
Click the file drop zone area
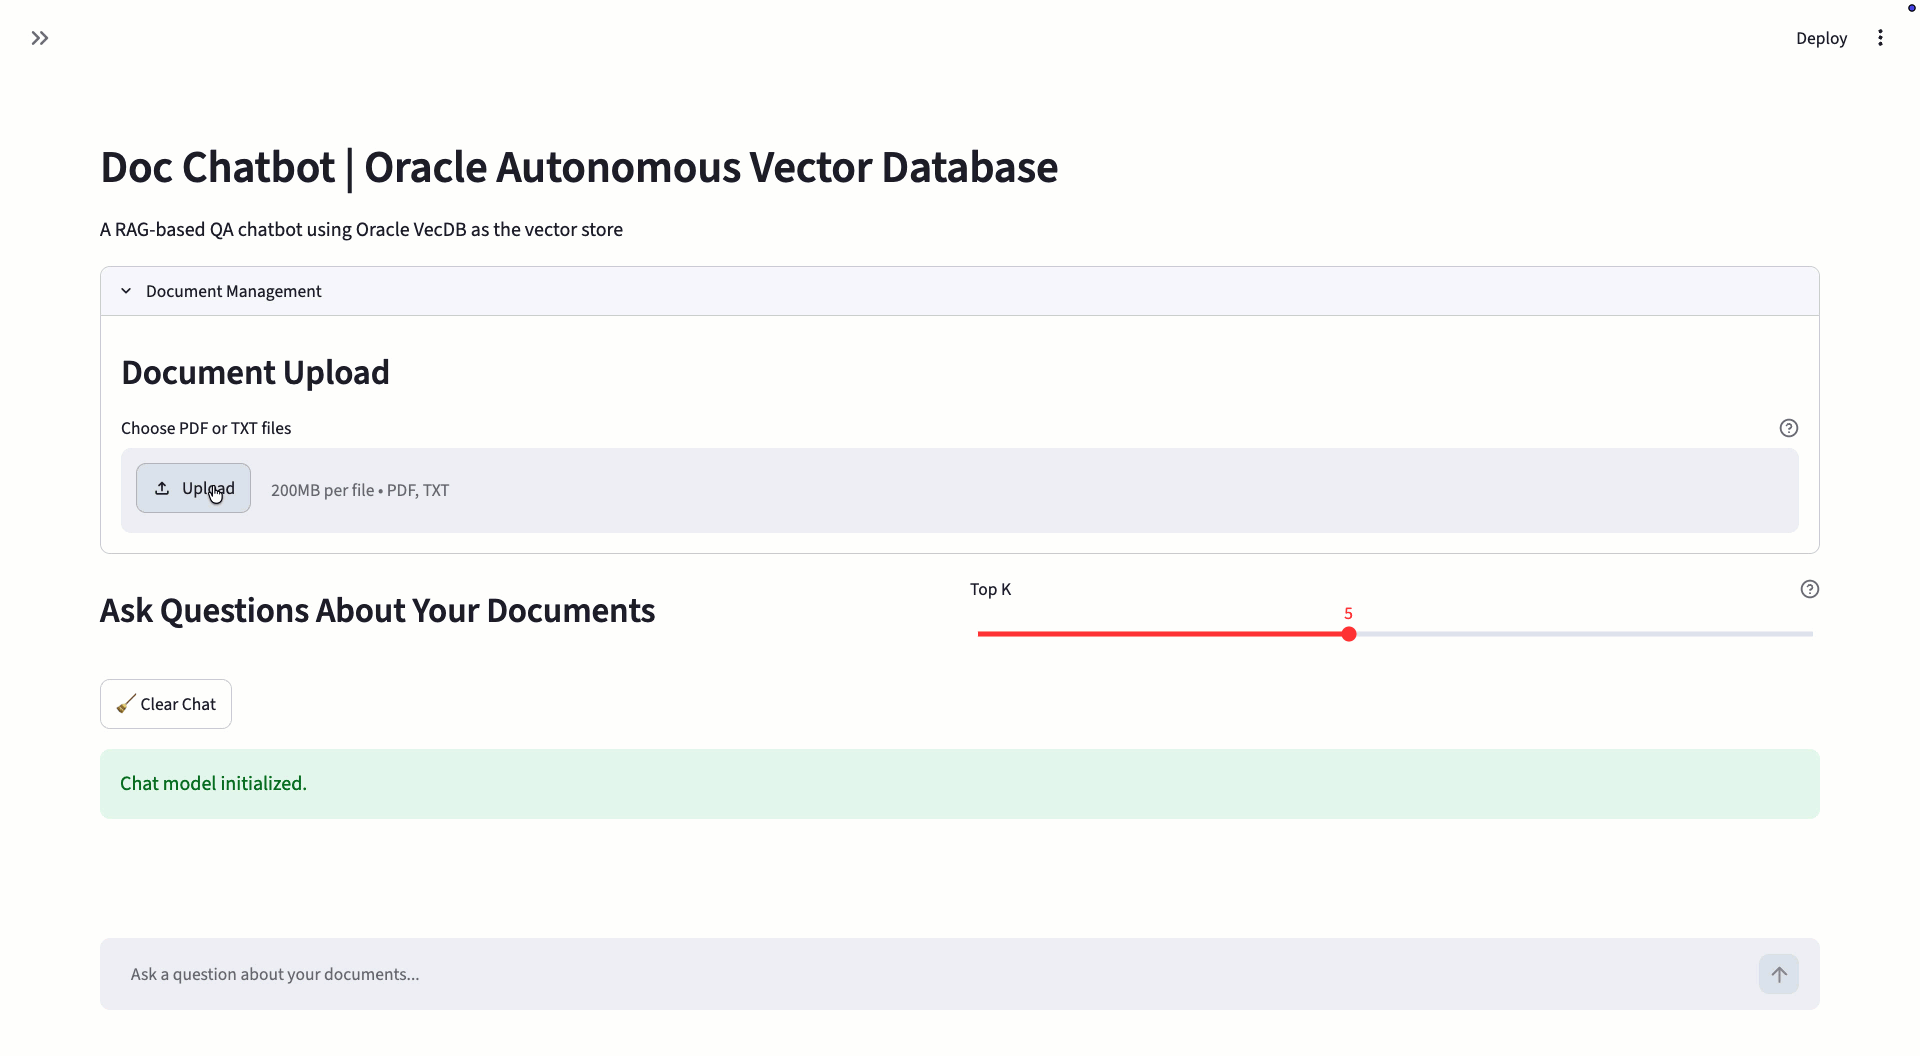tap(960, 490)
